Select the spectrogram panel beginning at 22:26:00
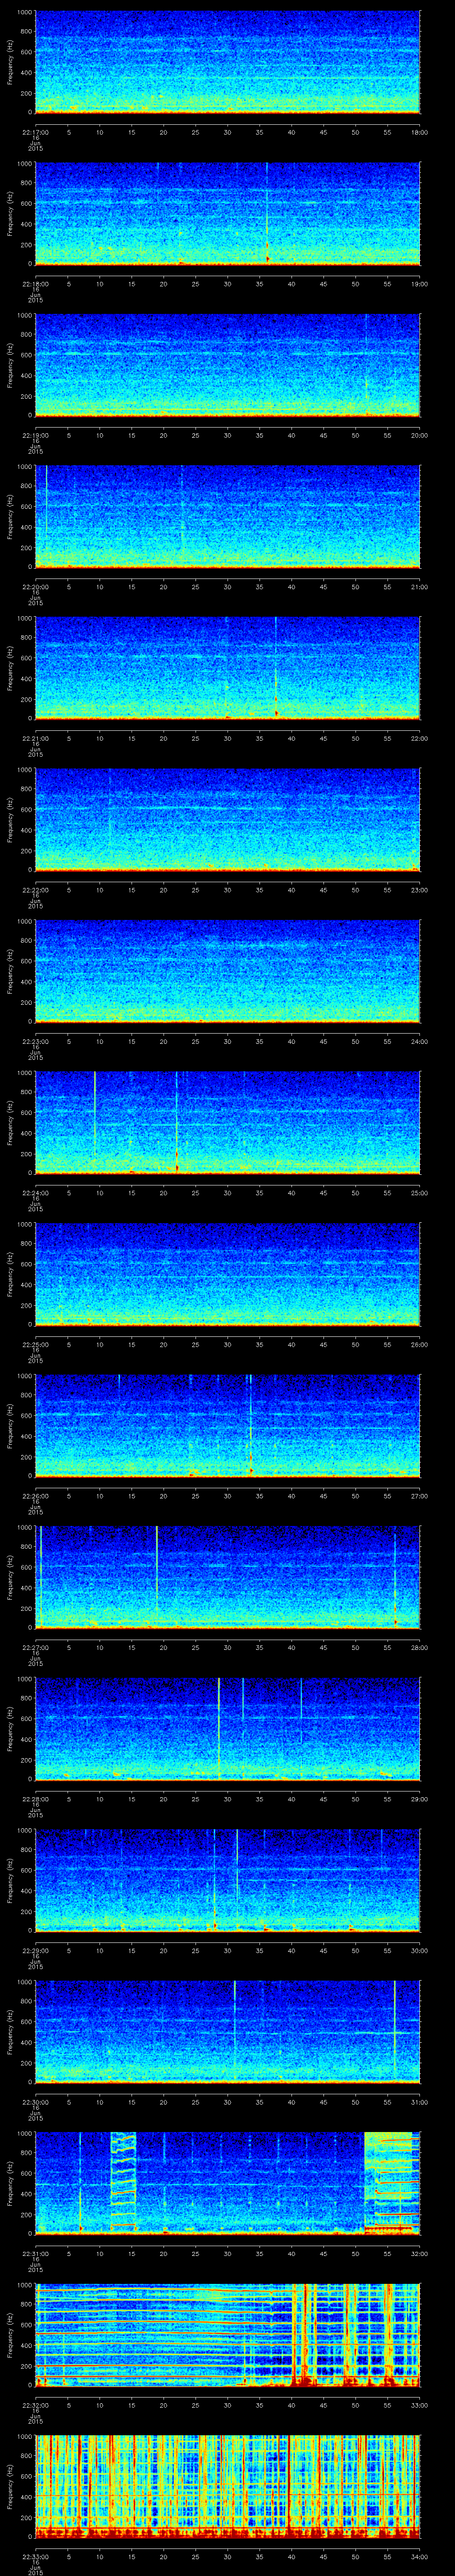This screenshot has height=2576, width=455. point(227,1426)
